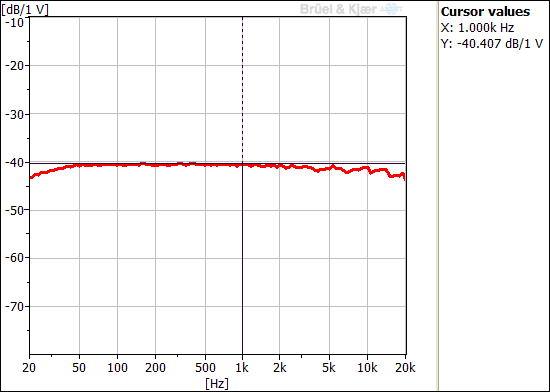
Task: Click the '100' frequency axis label
Action: click(117, 368)
